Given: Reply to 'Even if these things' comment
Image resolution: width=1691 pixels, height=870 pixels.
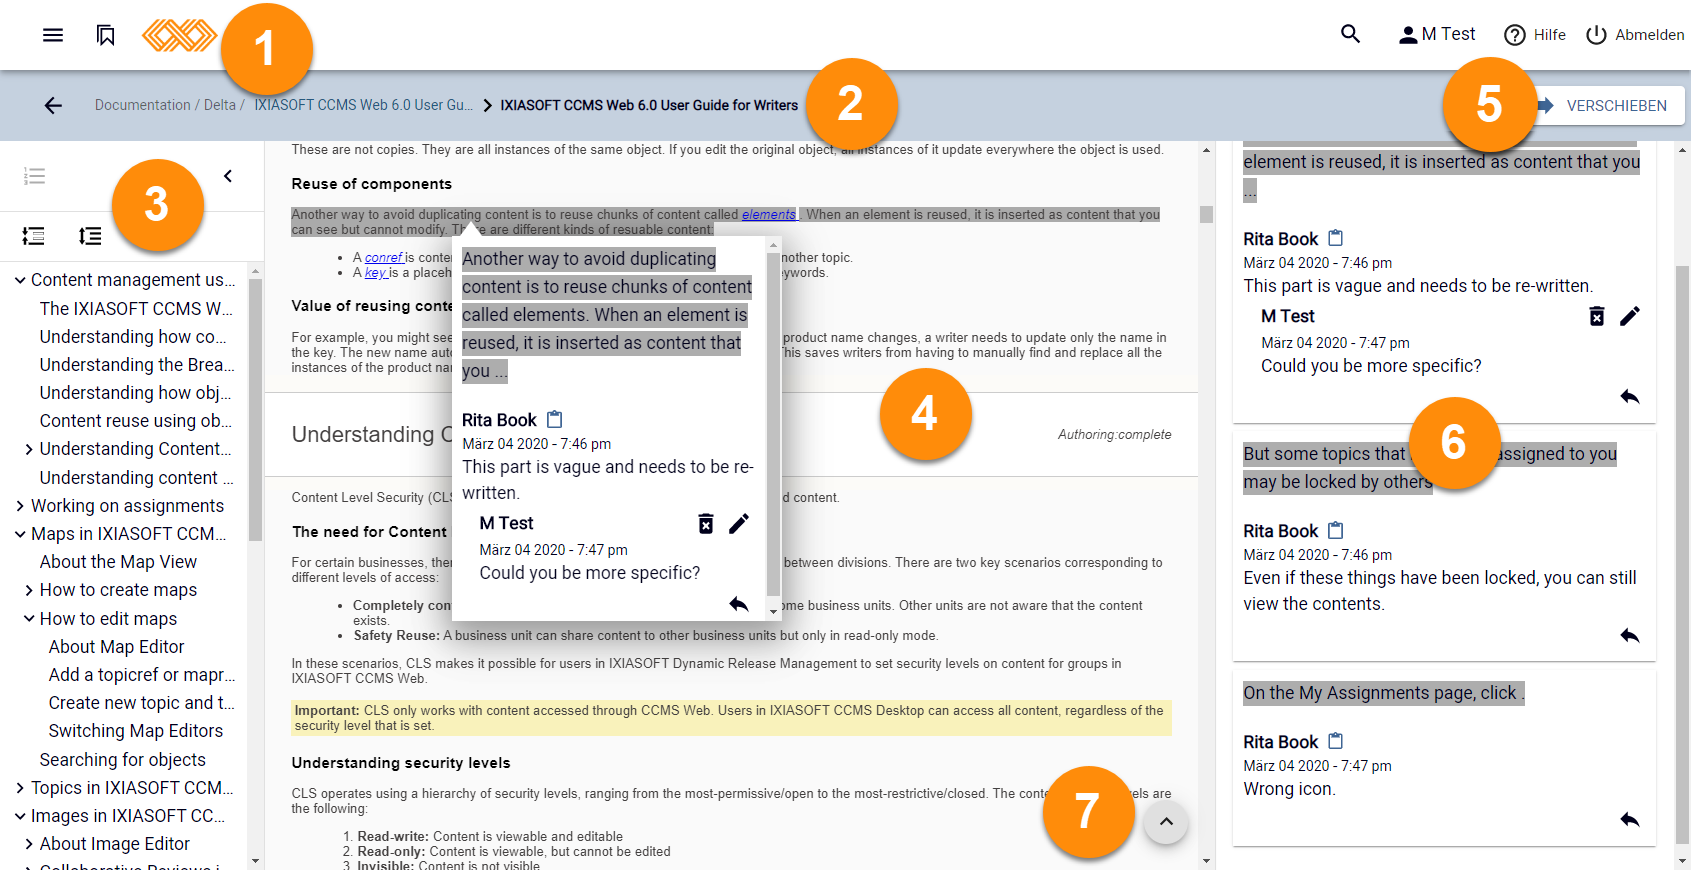Looking at the screenshot, I should coord(1630,635).
